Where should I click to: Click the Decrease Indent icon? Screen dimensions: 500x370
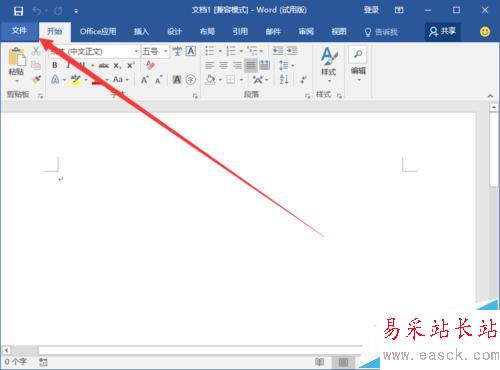[x=278, y=51]
